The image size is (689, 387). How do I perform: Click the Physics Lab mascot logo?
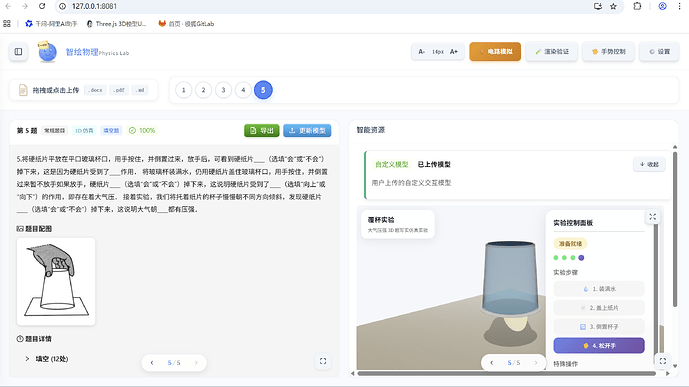pos(47,52)
